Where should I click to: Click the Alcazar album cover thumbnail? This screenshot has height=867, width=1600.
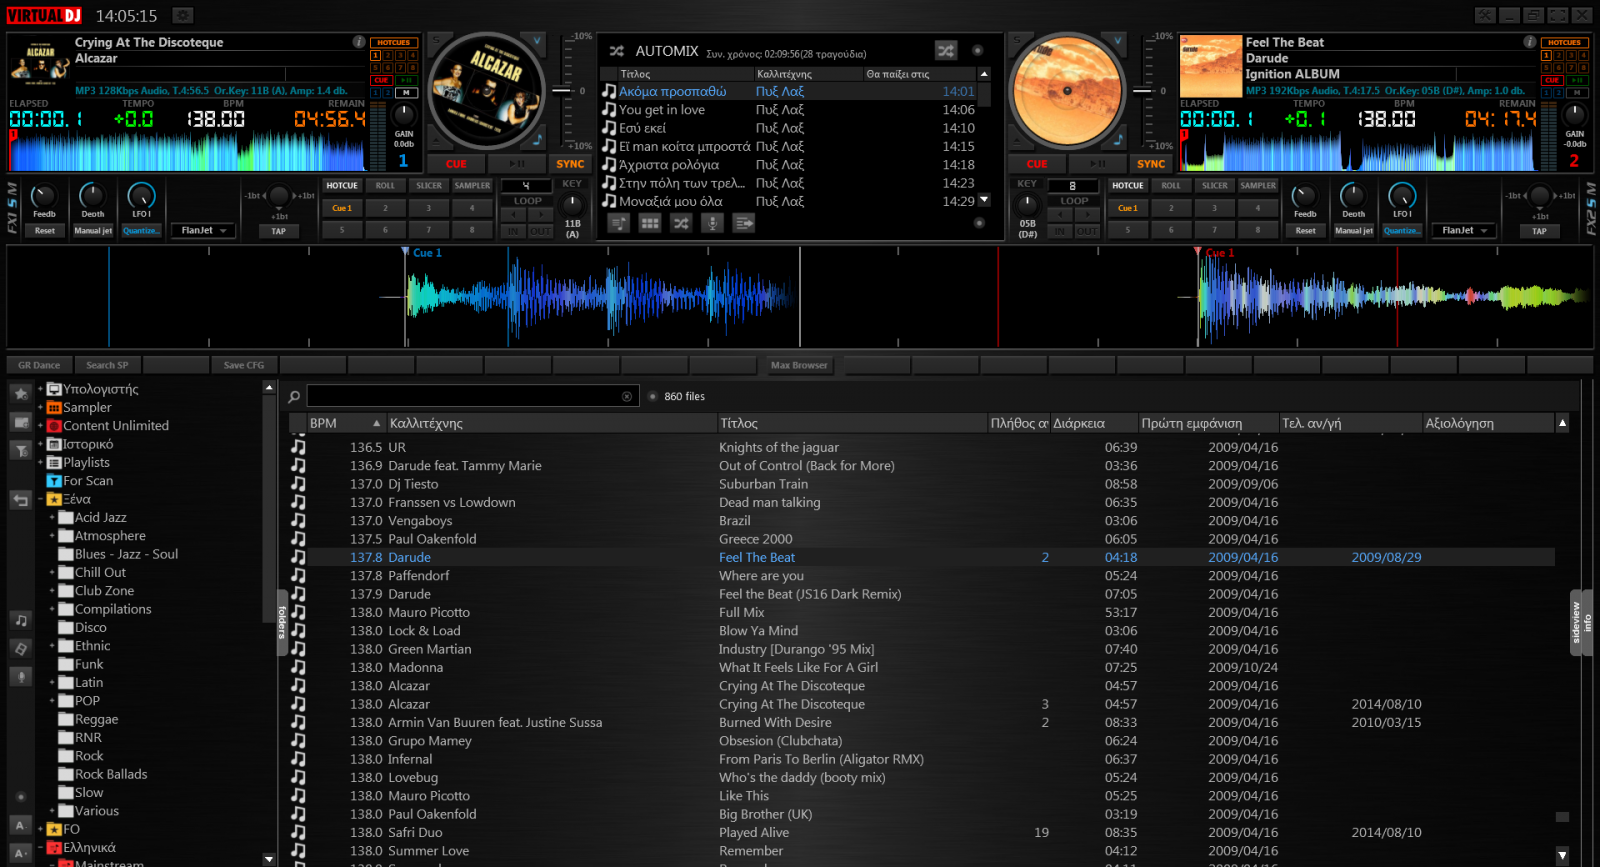[40, 65]
